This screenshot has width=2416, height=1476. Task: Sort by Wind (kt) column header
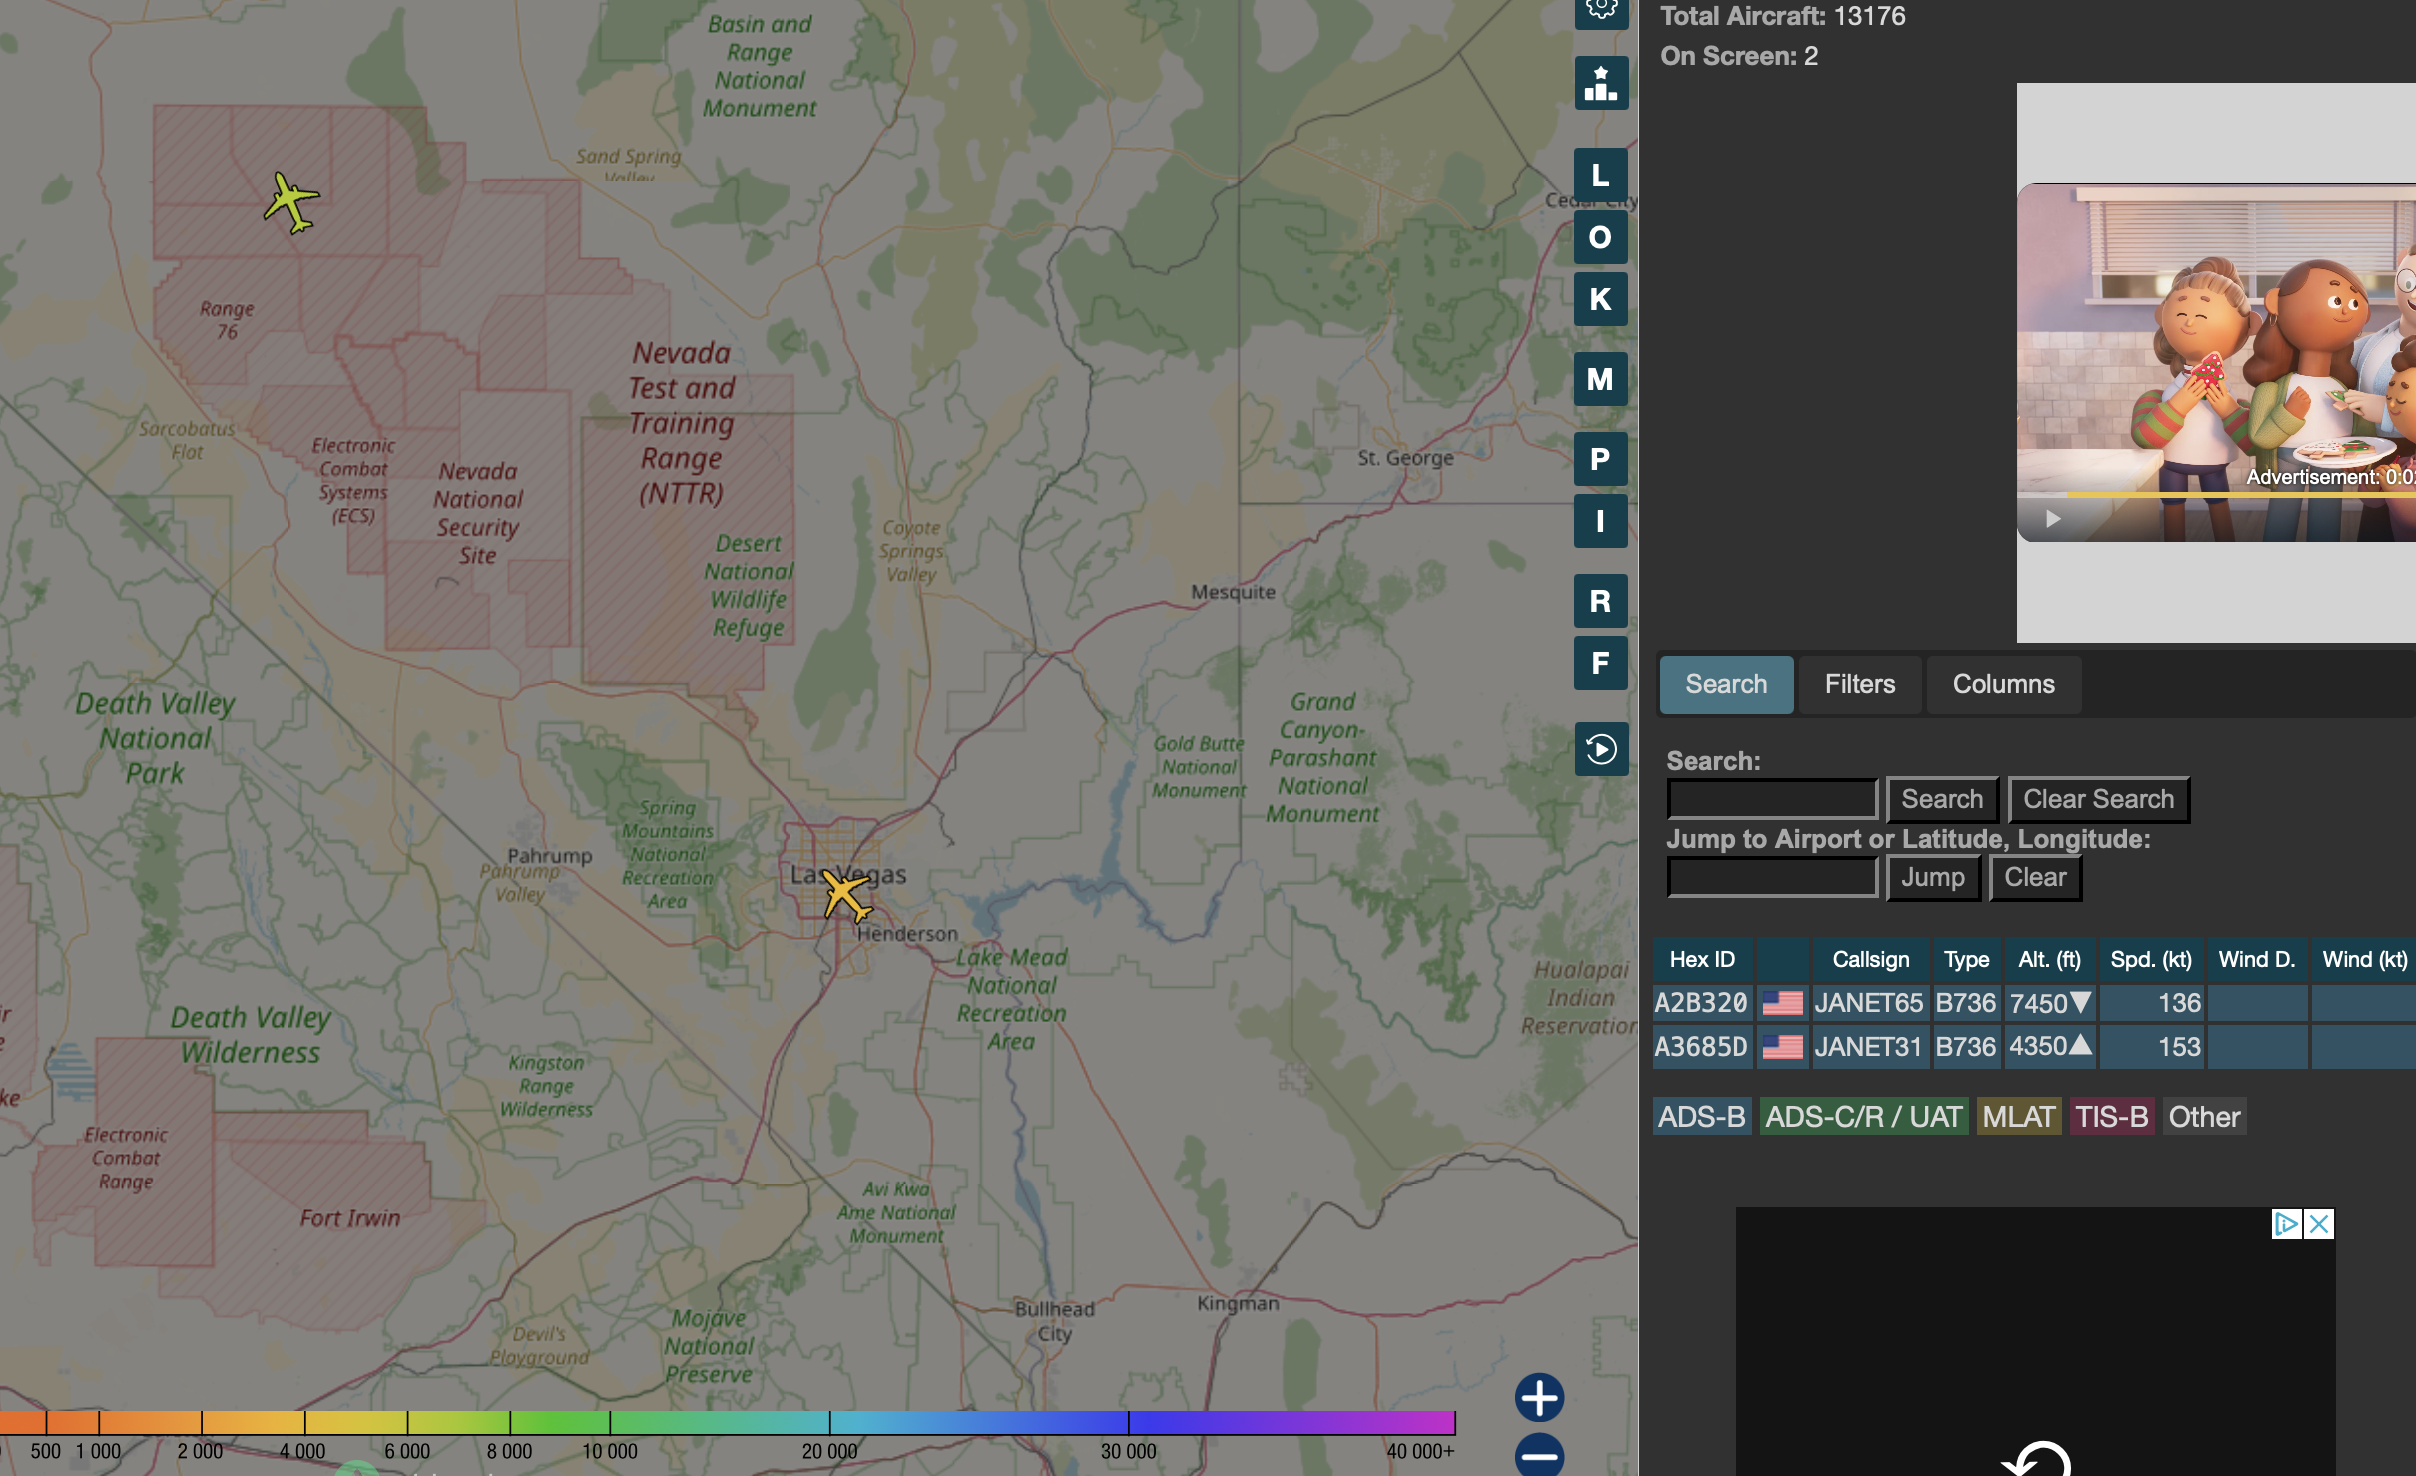2364,959
